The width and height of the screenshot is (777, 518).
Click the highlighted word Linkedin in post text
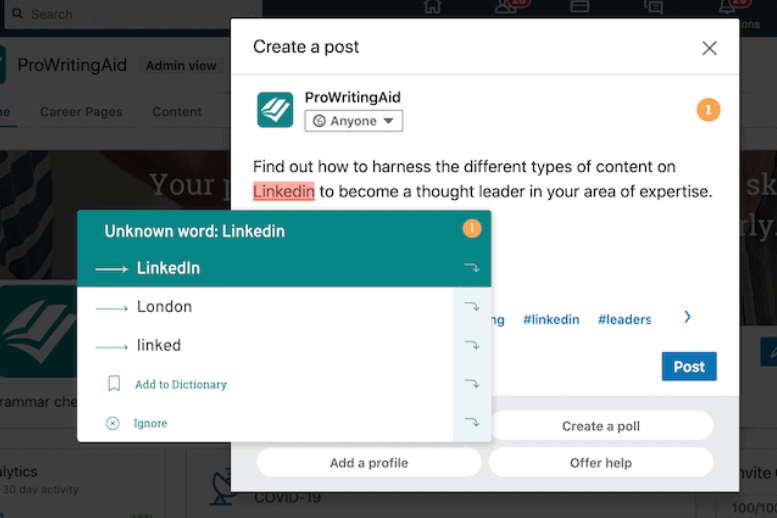[x=283, y=191]
